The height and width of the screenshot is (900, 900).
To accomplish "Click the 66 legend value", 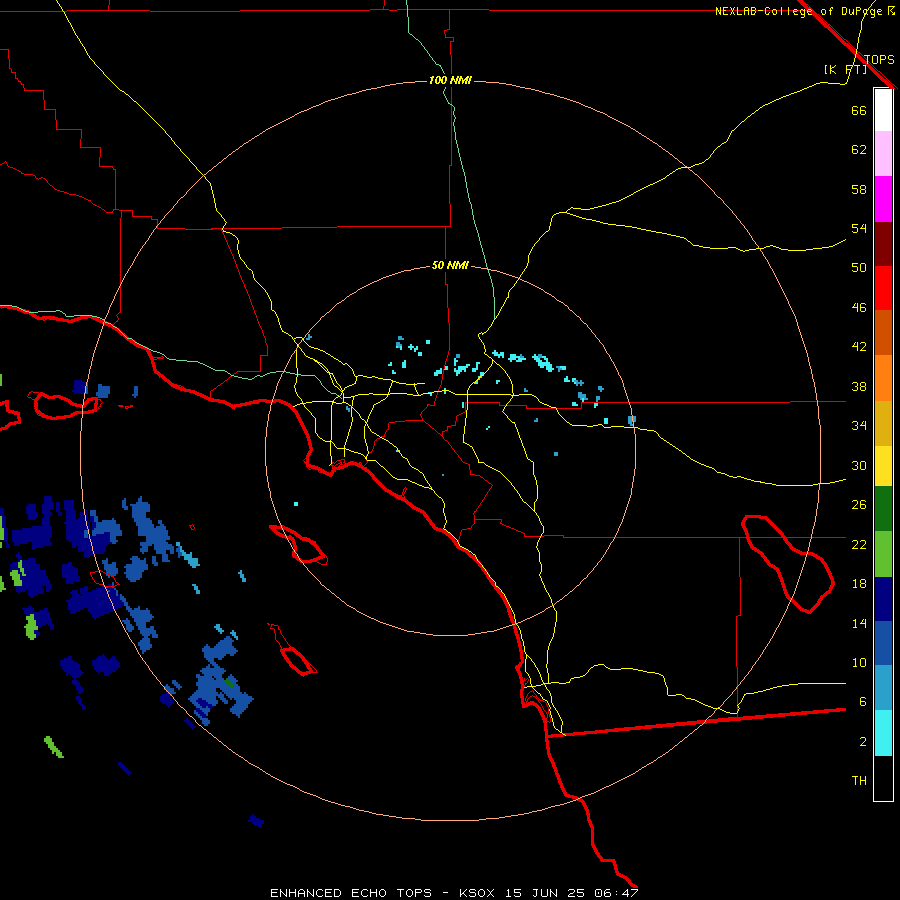I will coord(859,110).
